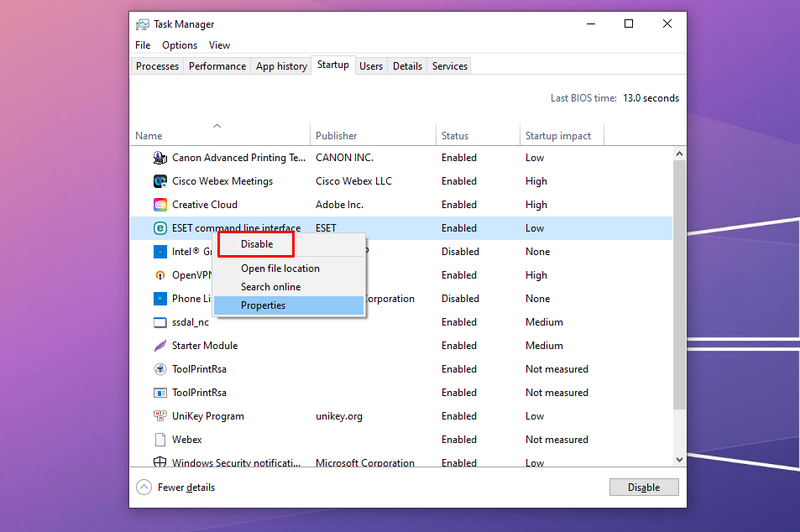Select the UniKey Program row name
The height and width of the screenshot is (532, 800).
208,416
